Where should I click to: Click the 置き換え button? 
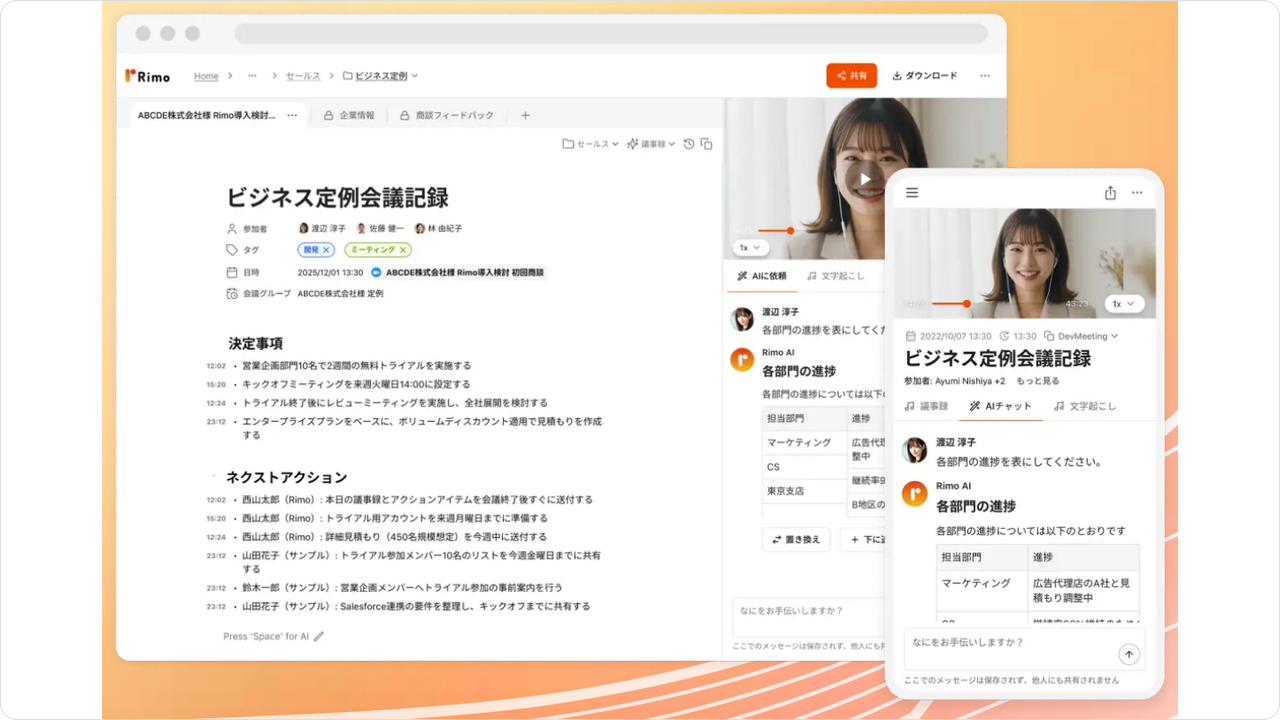[796, 539]
